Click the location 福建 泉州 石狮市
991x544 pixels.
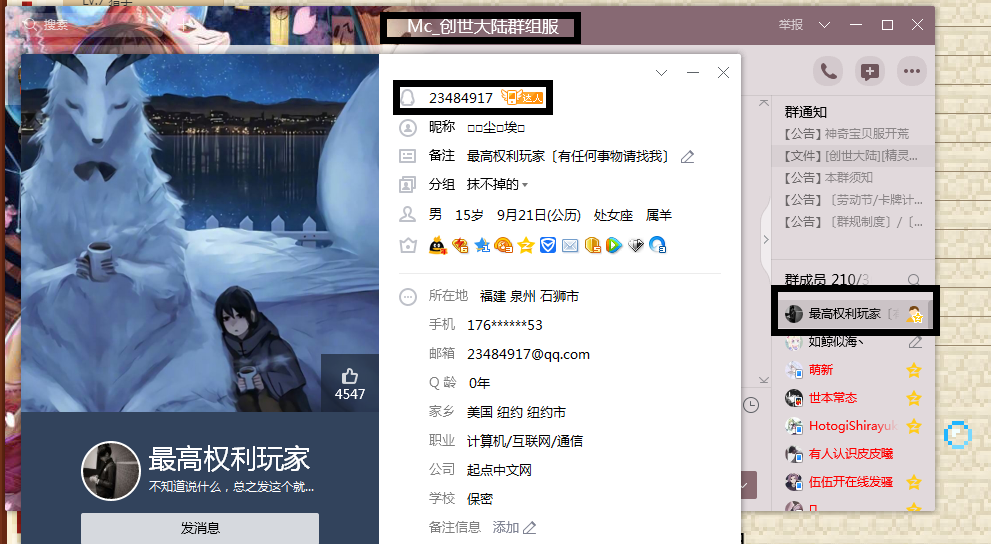pyautogui.click(x=529, y=296)
